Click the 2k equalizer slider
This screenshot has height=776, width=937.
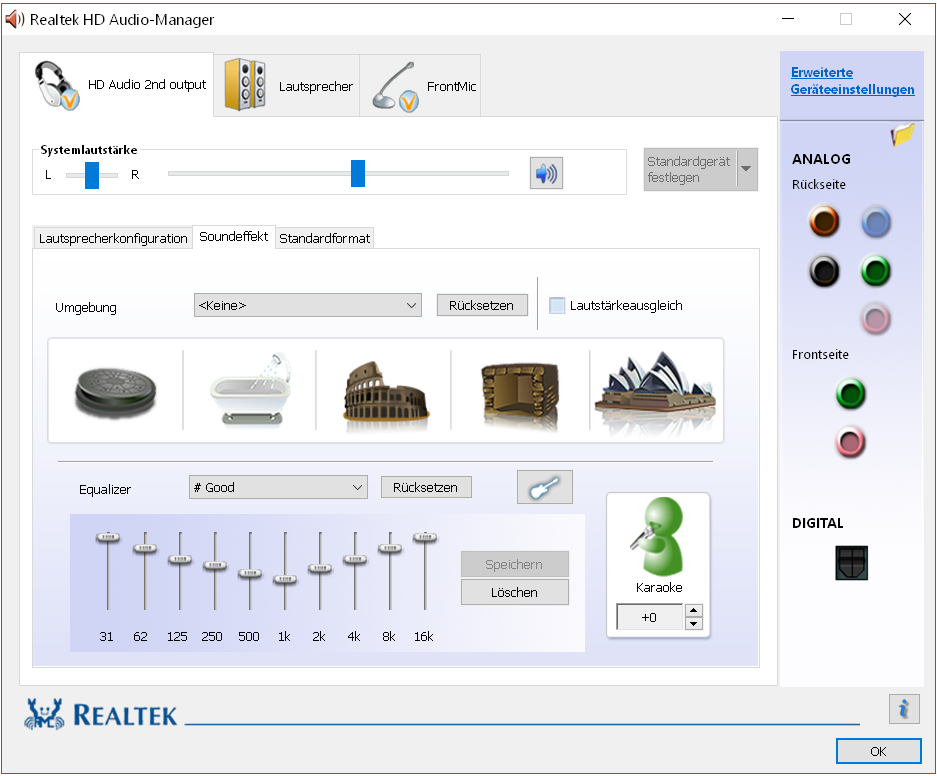[x=320, y=568]
